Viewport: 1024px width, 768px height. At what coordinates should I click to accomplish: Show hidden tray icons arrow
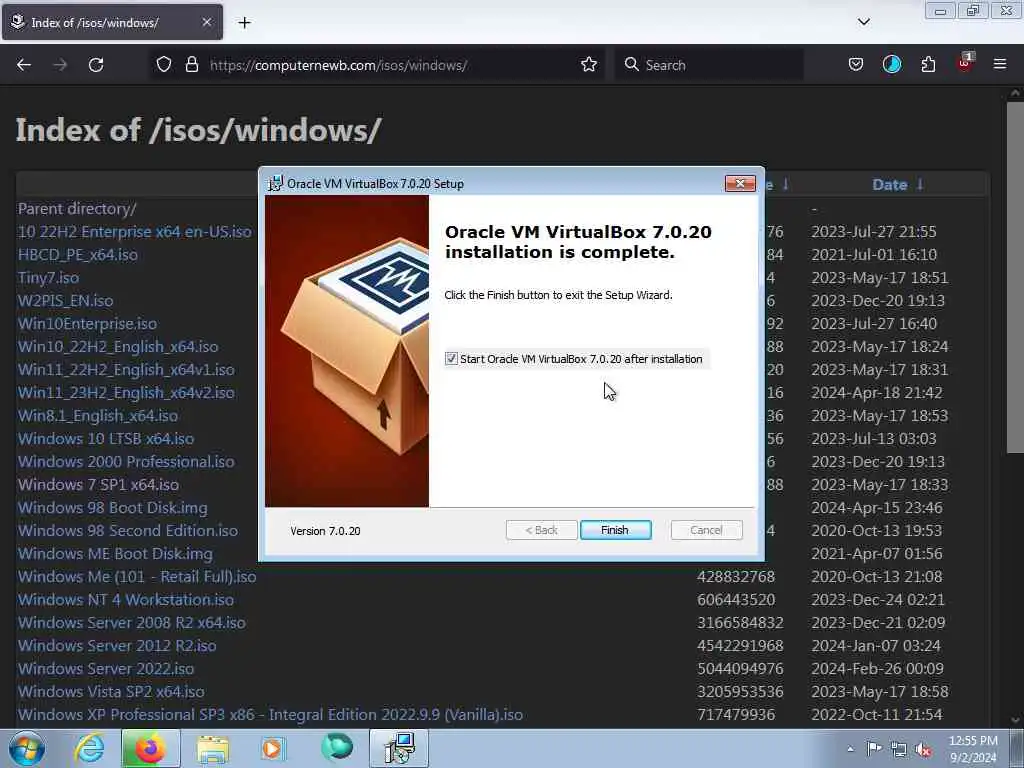click(850, 749)
